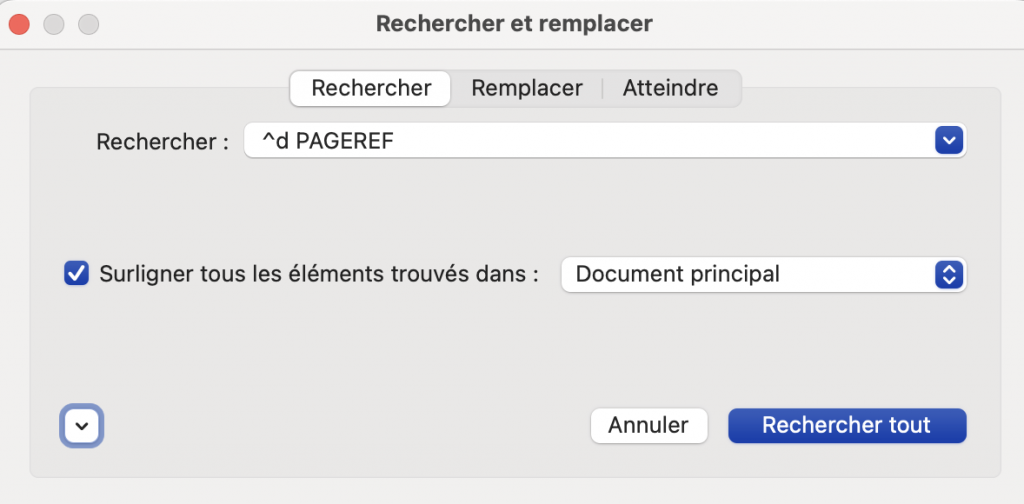The height and width of the screenshot is (504, 1024).
Task: Open the Rechercher history dropdown arrow
Action: (x=948, y=141)
